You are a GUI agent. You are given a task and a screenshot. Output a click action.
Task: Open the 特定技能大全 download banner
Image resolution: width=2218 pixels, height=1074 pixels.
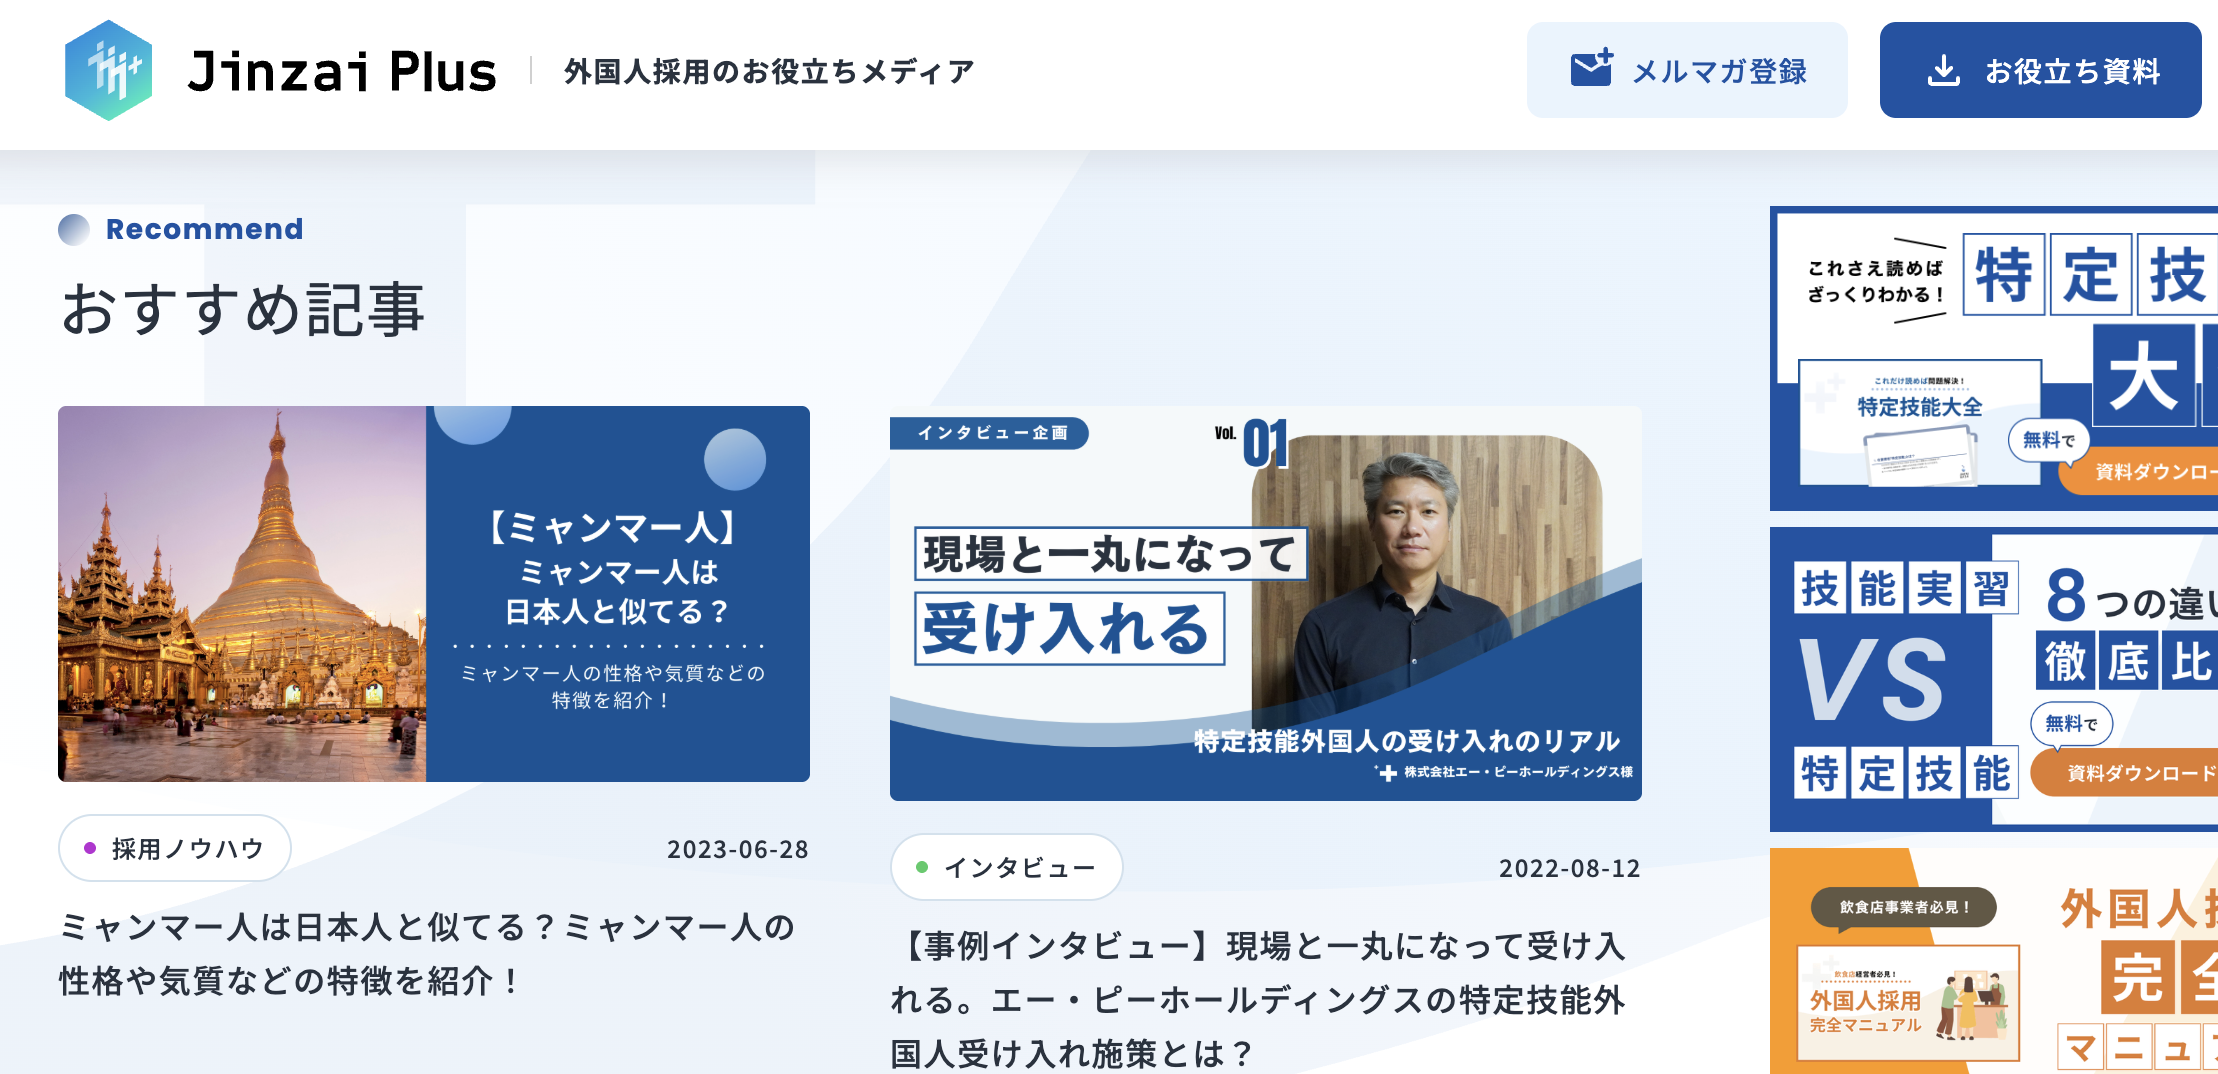[1993, 359]
